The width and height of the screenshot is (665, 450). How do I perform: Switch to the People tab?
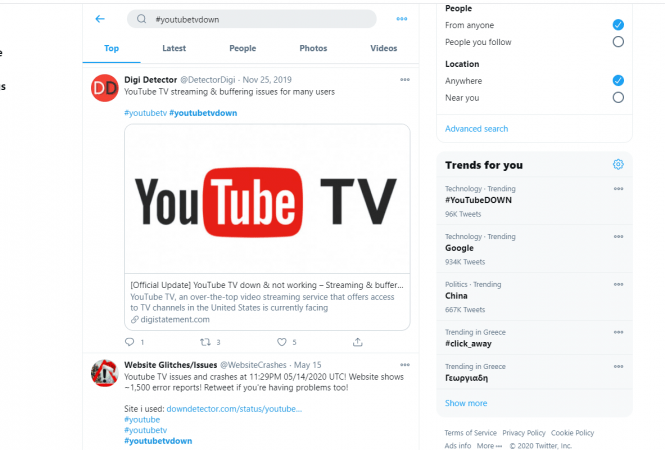coord(243,48)
